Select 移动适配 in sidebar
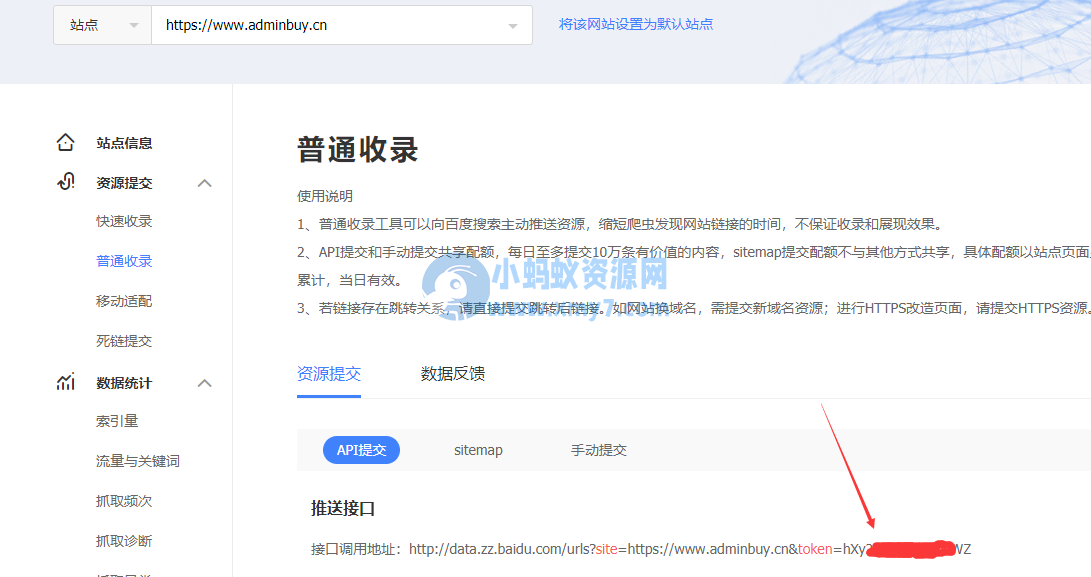The image size is (1091, 577). click(x=124, y=301)
